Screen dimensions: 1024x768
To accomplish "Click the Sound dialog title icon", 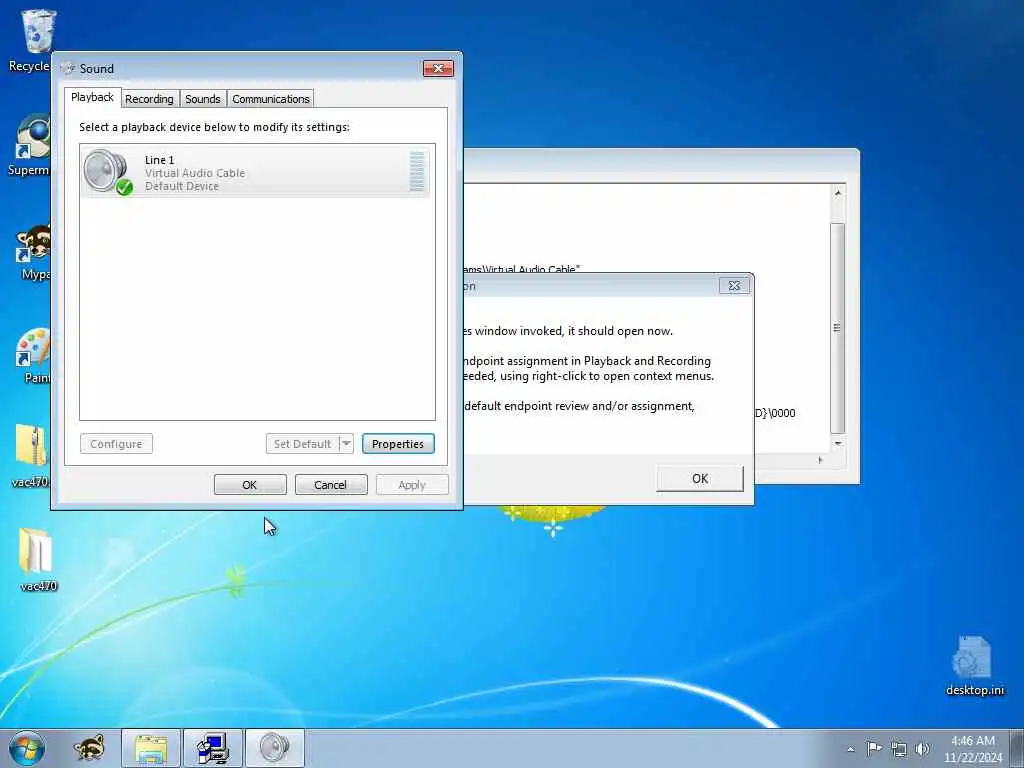I will coord(67,68).
